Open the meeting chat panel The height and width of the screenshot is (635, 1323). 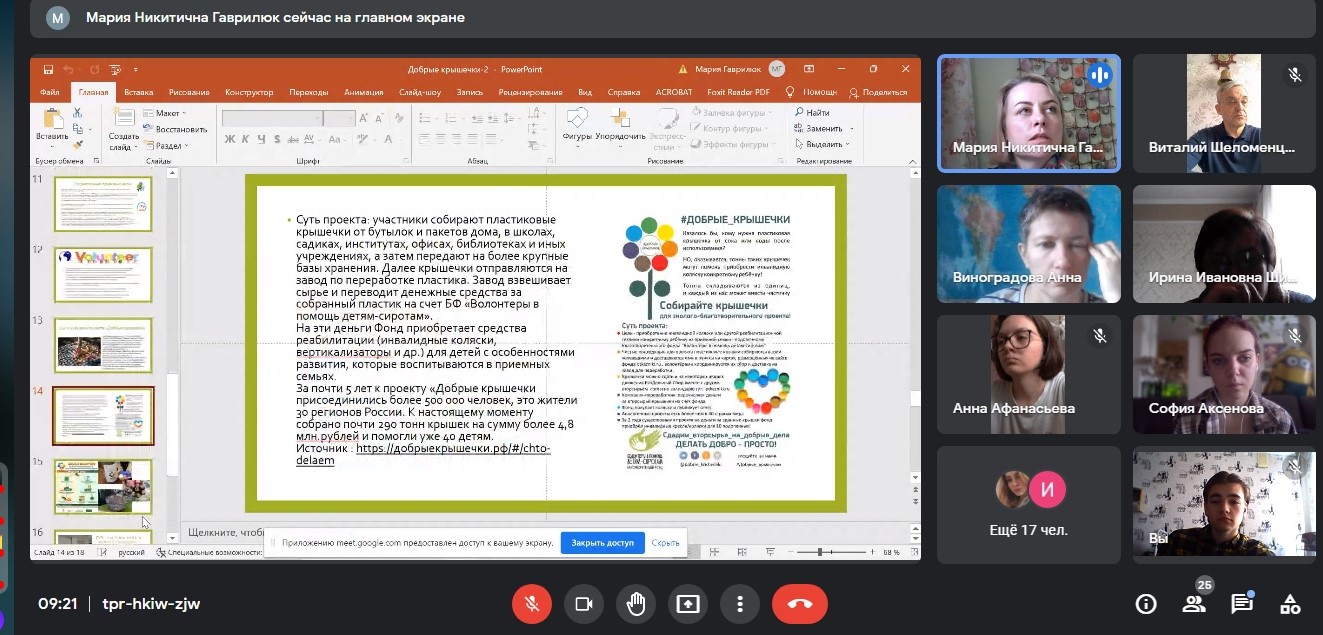click(x=1242, y=604)
